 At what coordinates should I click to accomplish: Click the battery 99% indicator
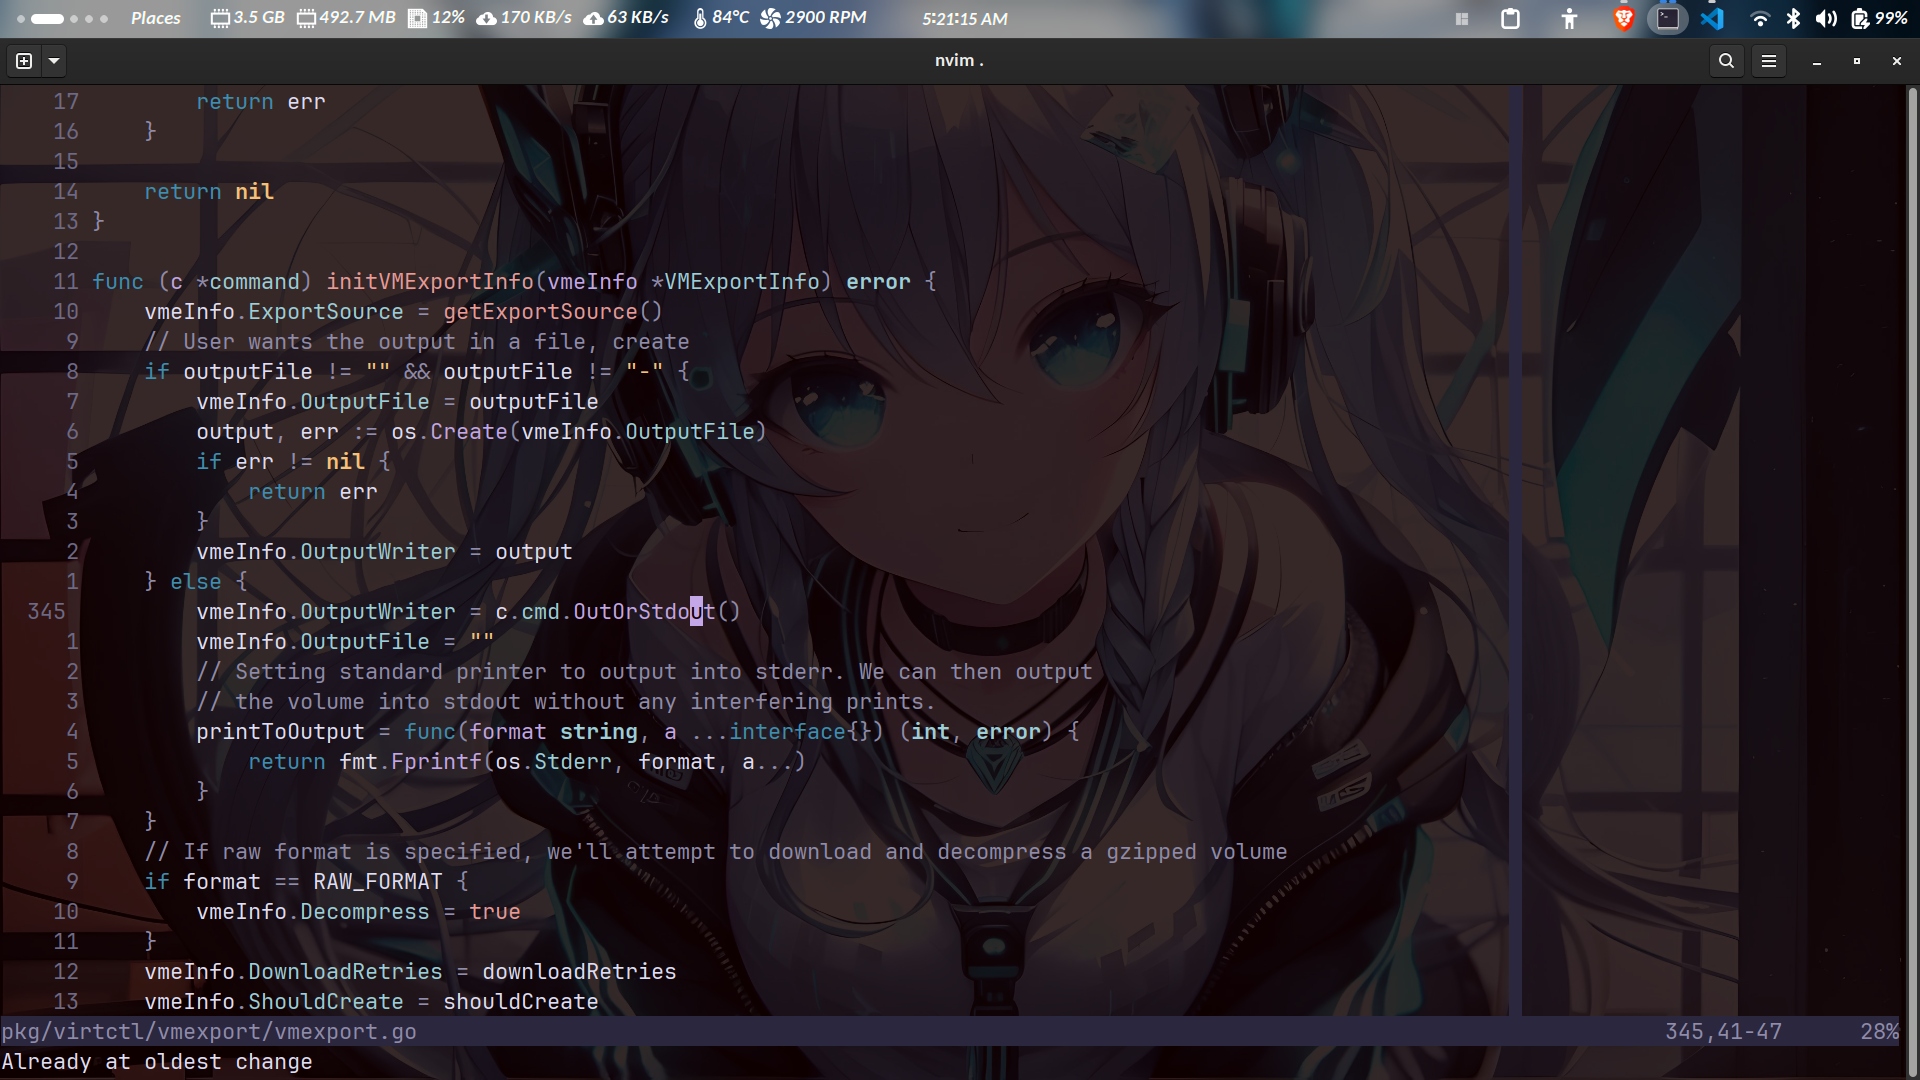(1879, 18)
